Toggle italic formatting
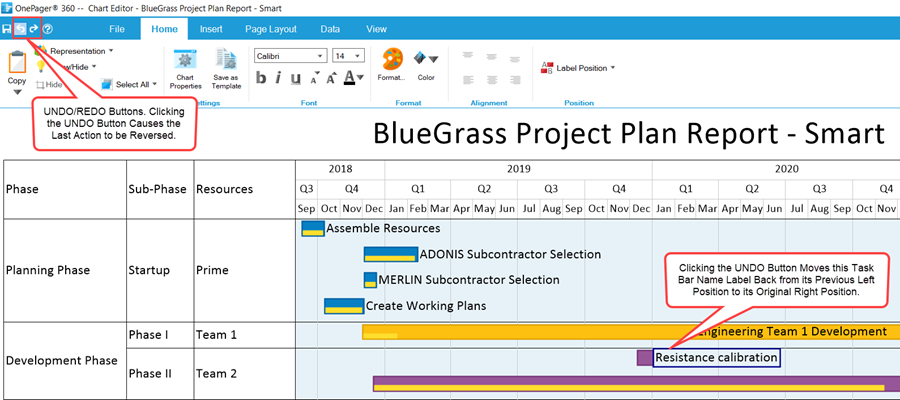This screenshot has height=400, width=900. coord(278,77)
